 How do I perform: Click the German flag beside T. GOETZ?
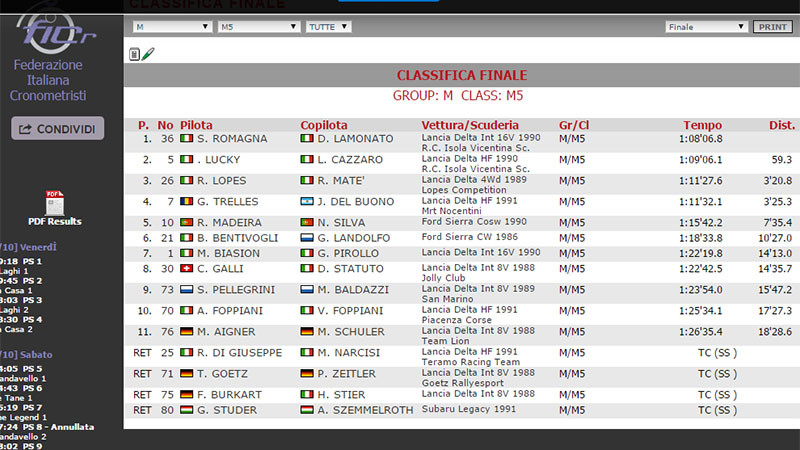tap(186, 373)
